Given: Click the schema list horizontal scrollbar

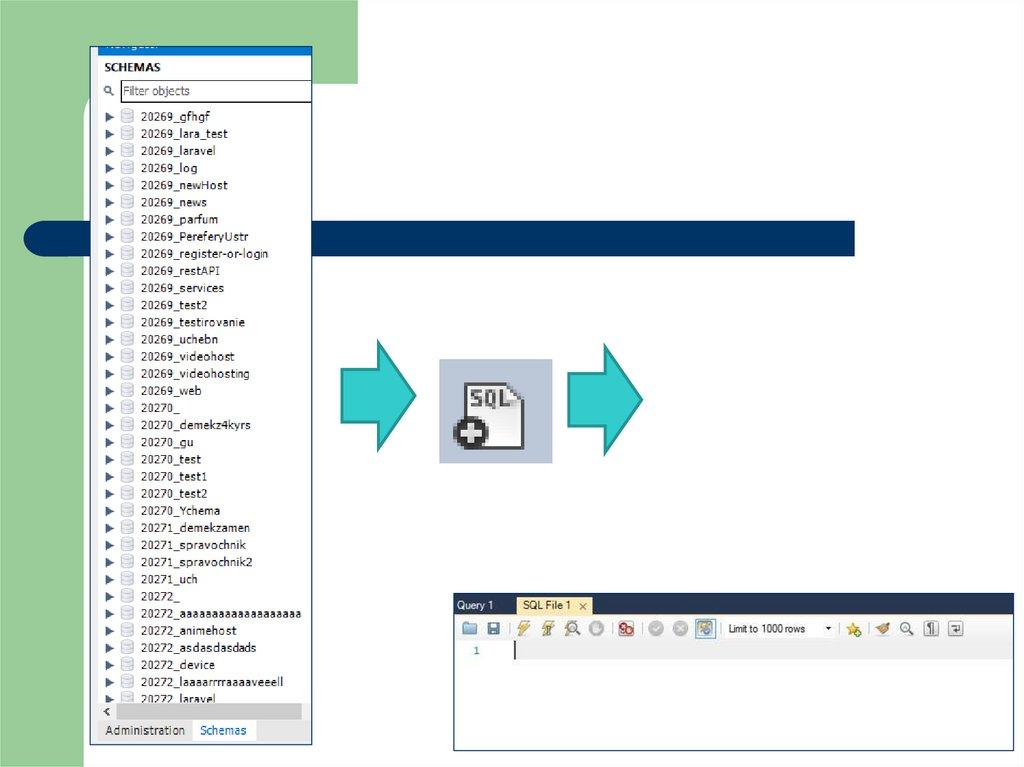Looking at the screenshot, I should tap(208, 712).
